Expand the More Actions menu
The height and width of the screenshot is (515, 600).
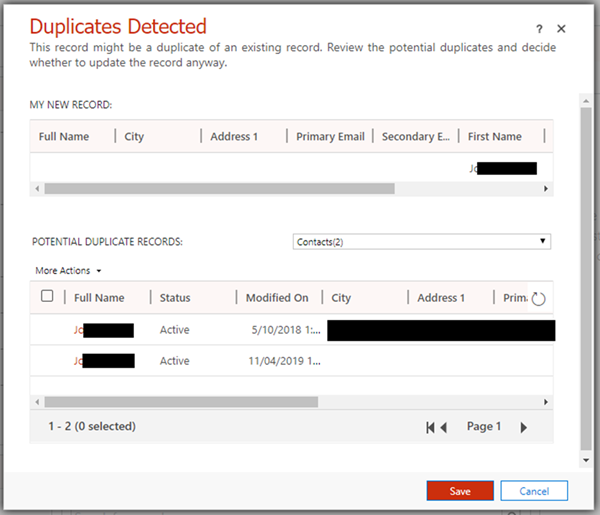tap(68, 270)
